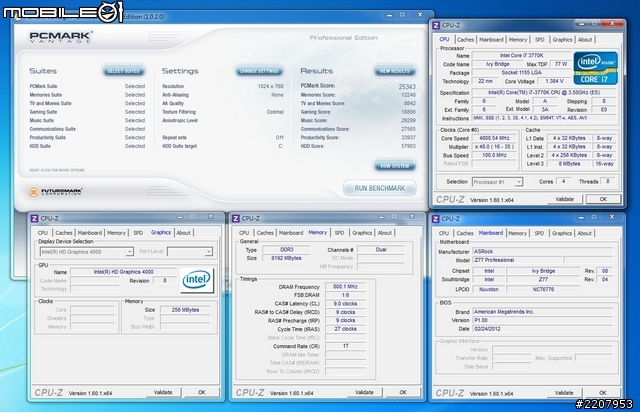Click Validate in the Mainboard window

click(564, 393)
